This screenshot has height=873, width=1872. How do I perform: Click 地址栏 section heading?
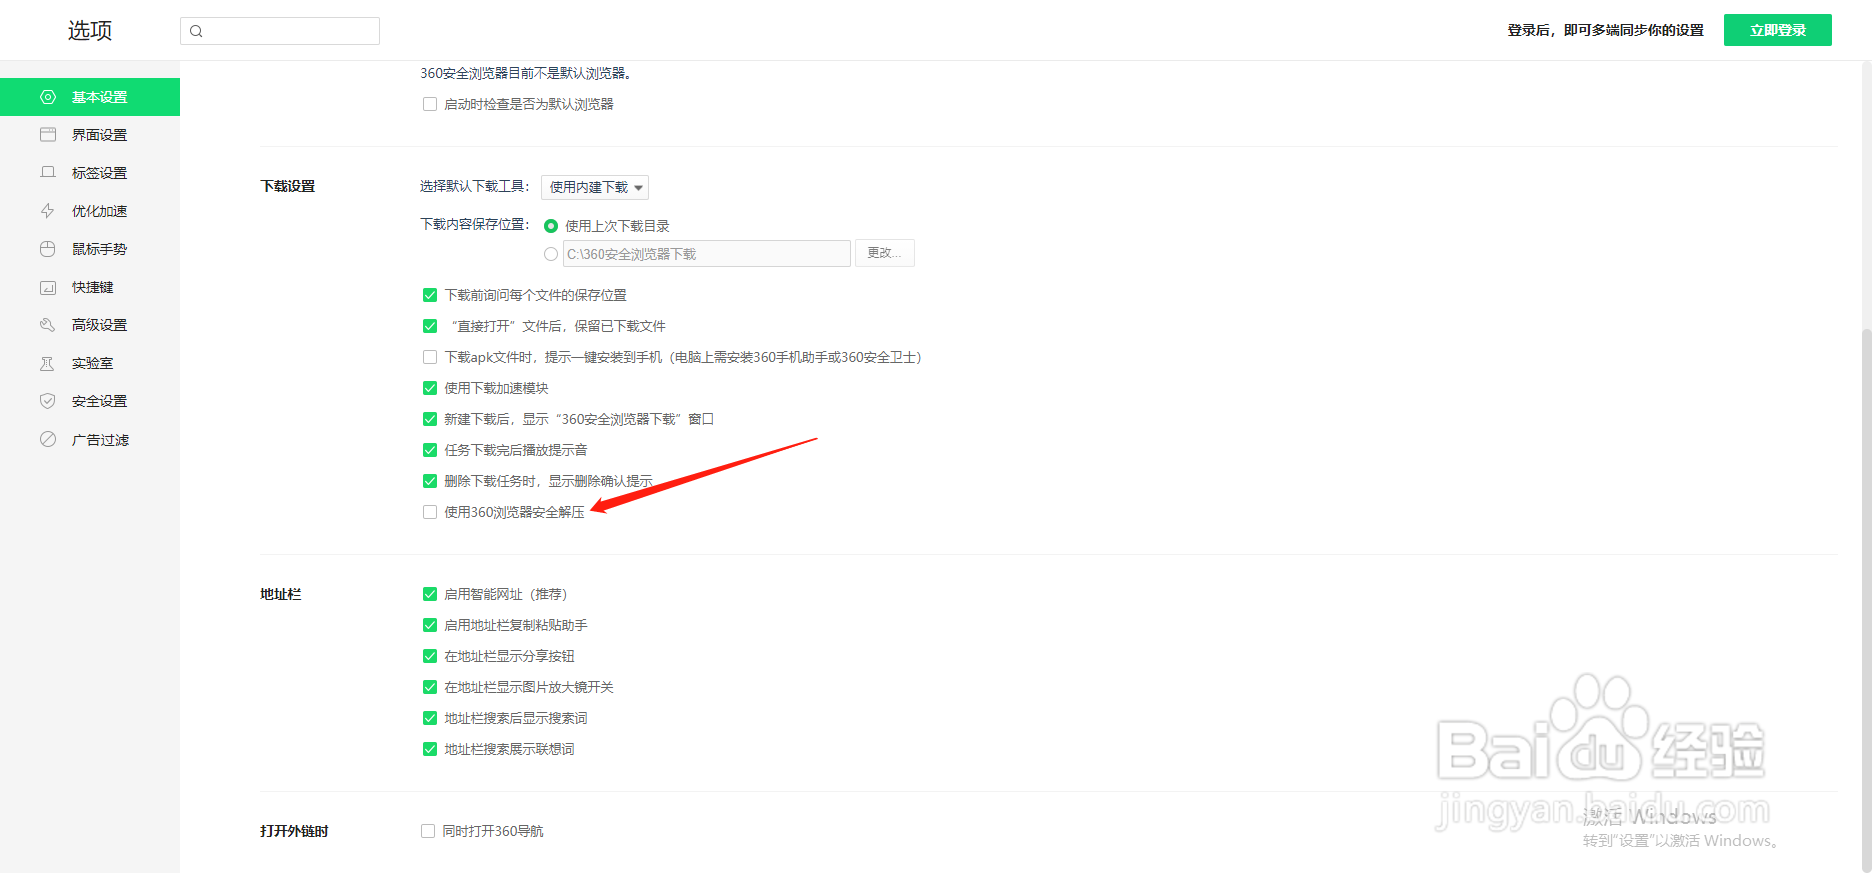[x=281, y=594]
